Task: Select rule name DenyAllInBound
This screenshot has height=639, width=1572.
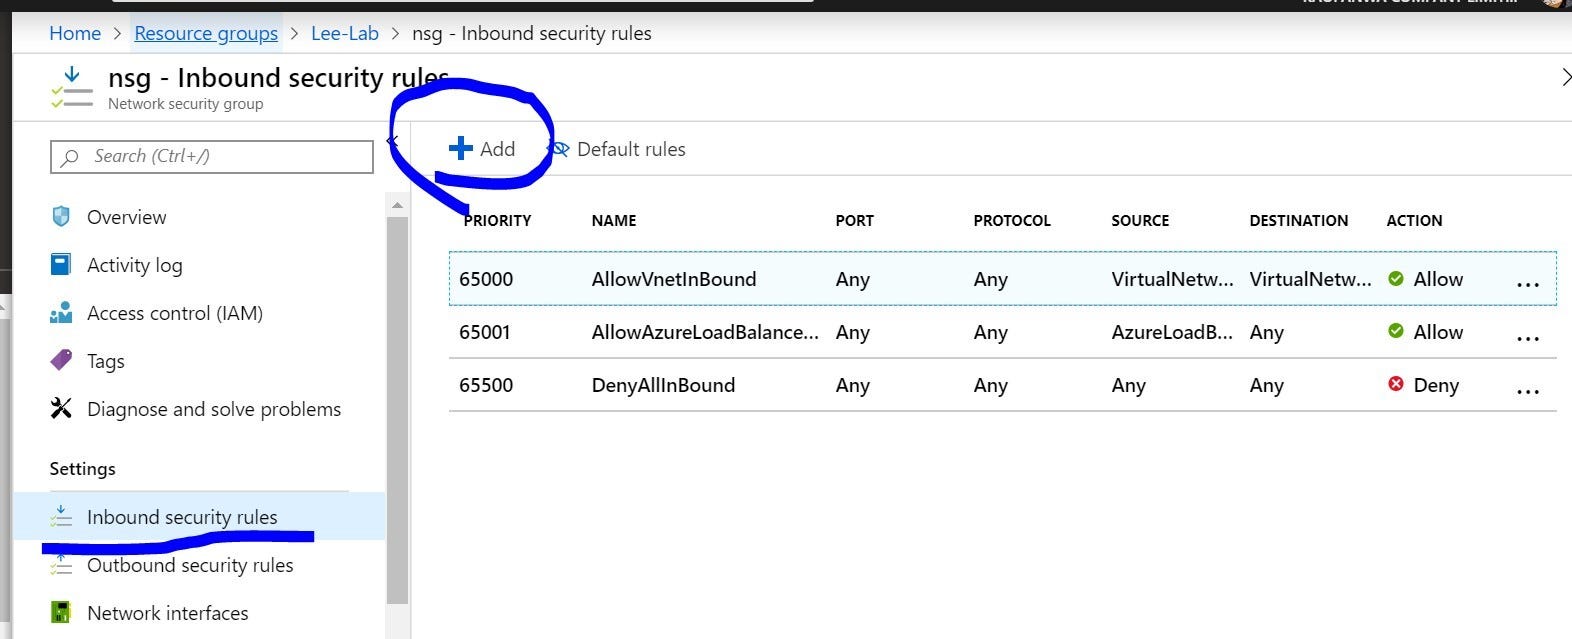Action: click(x=663, y=385)
